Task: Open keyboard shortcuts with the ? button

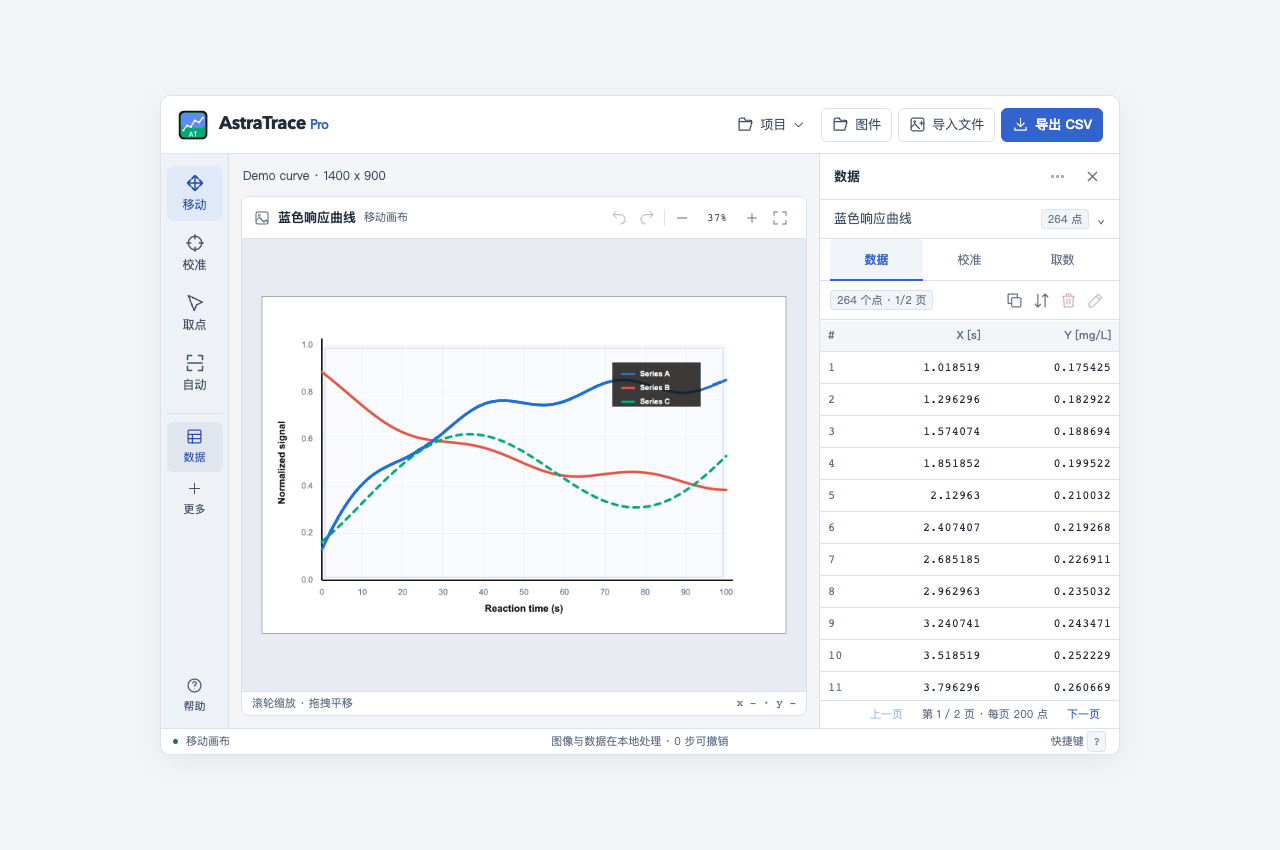Action: [x=1096, y=742]
